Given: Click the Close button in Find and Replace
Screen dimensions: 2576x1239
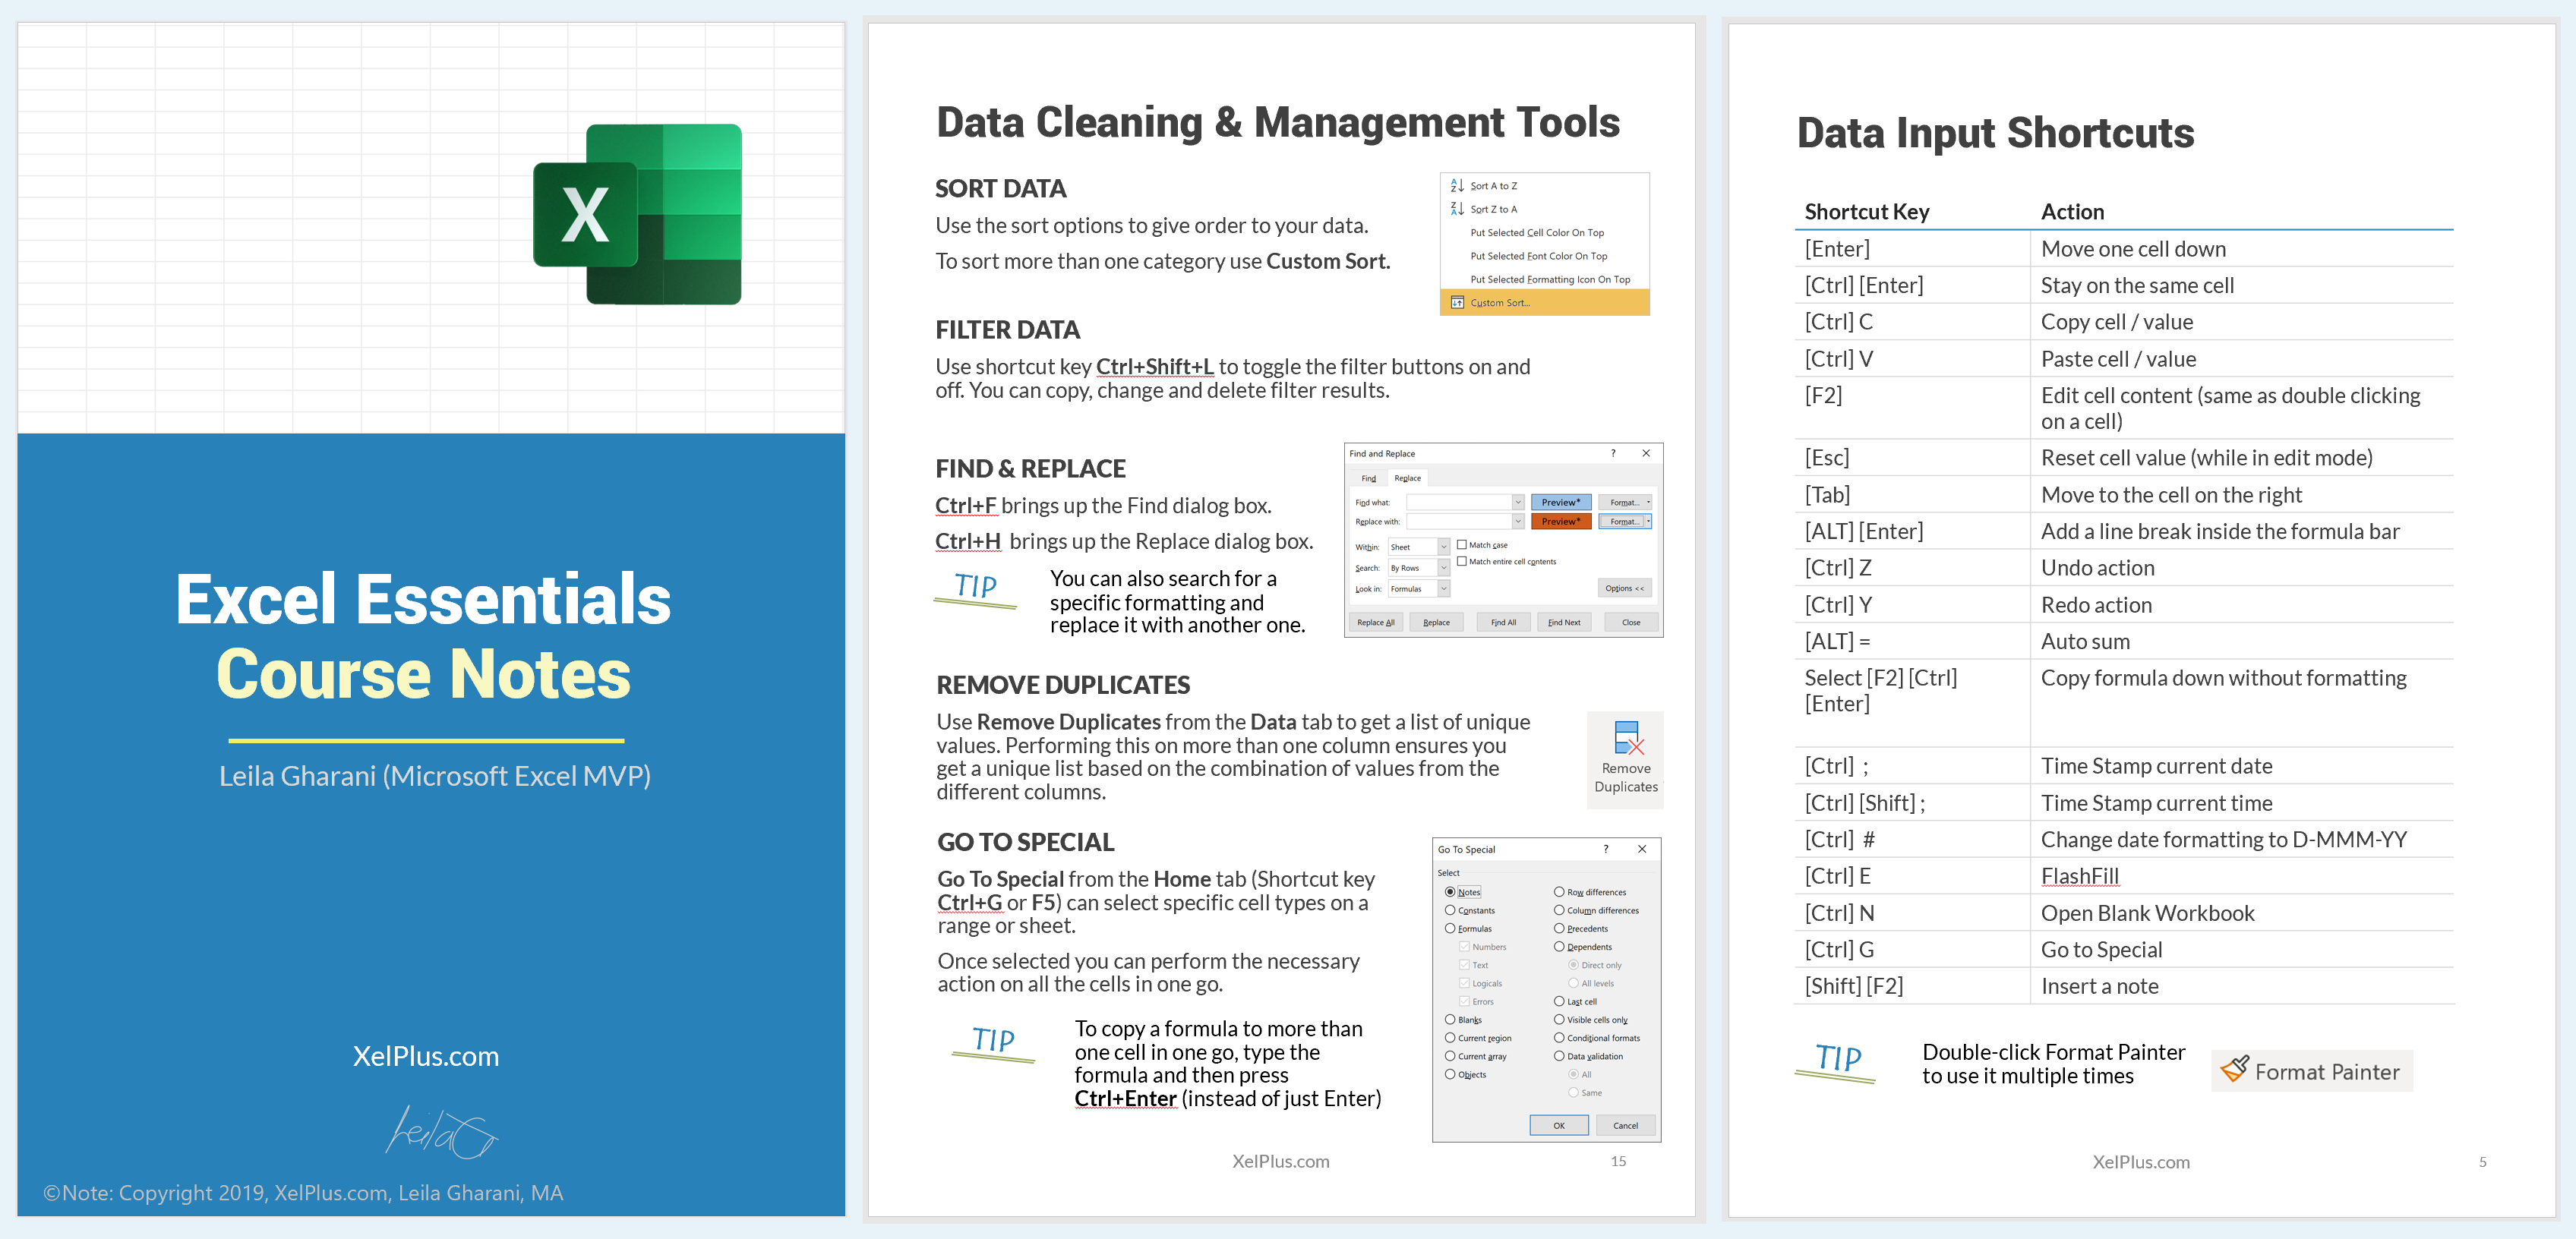Looking at the screenshot, I should coord(1631,622).
